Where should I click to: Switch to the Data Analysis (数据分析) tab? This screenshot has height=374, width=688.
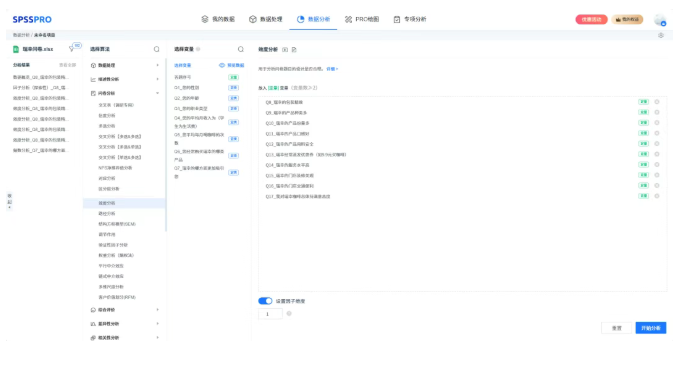(x=313, y=19)
